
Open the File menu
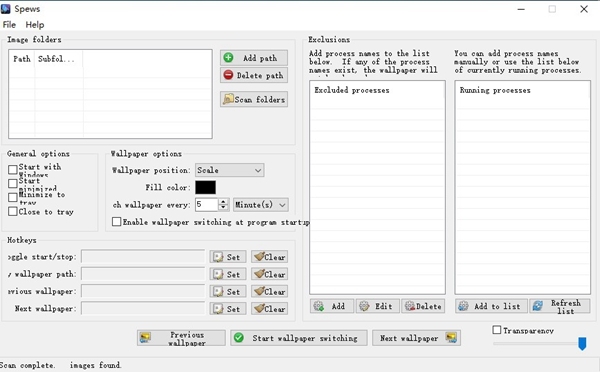[x=9, y=25]
